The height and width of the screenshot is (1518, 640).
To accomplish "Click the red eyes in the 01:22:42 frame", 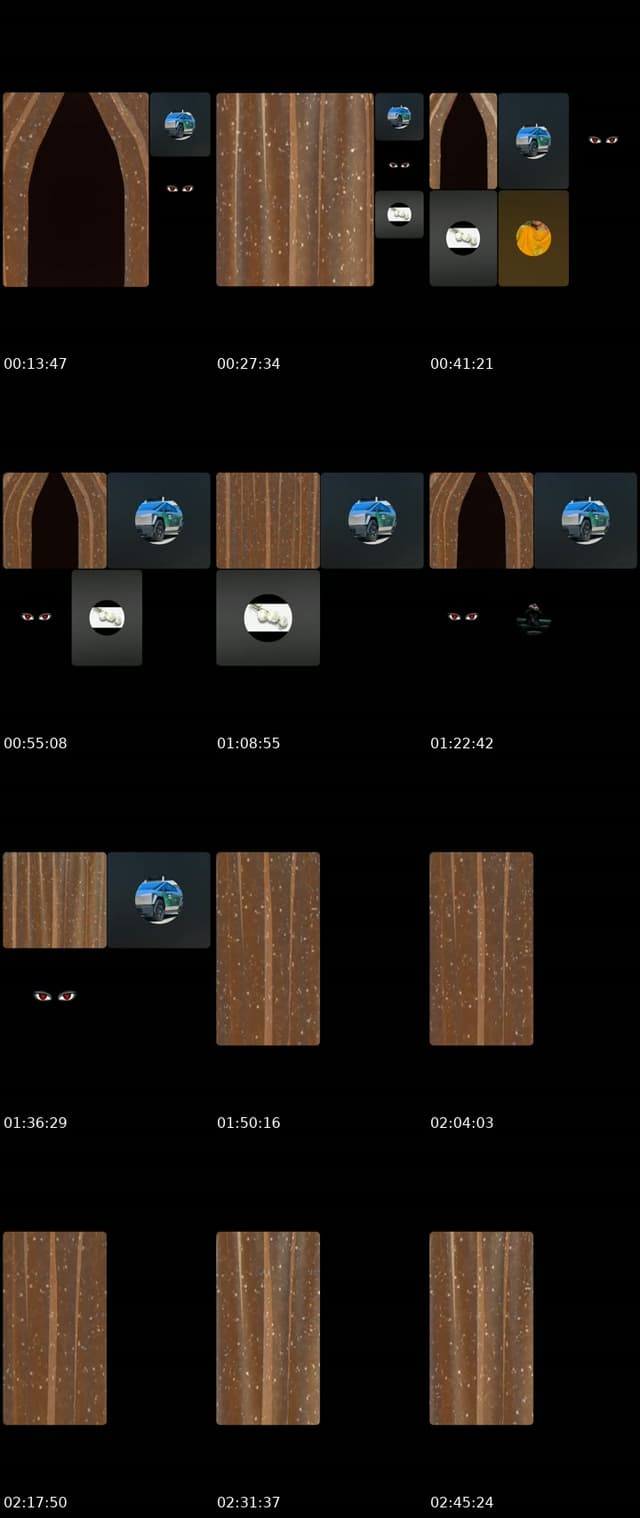I will click(463, 617).
